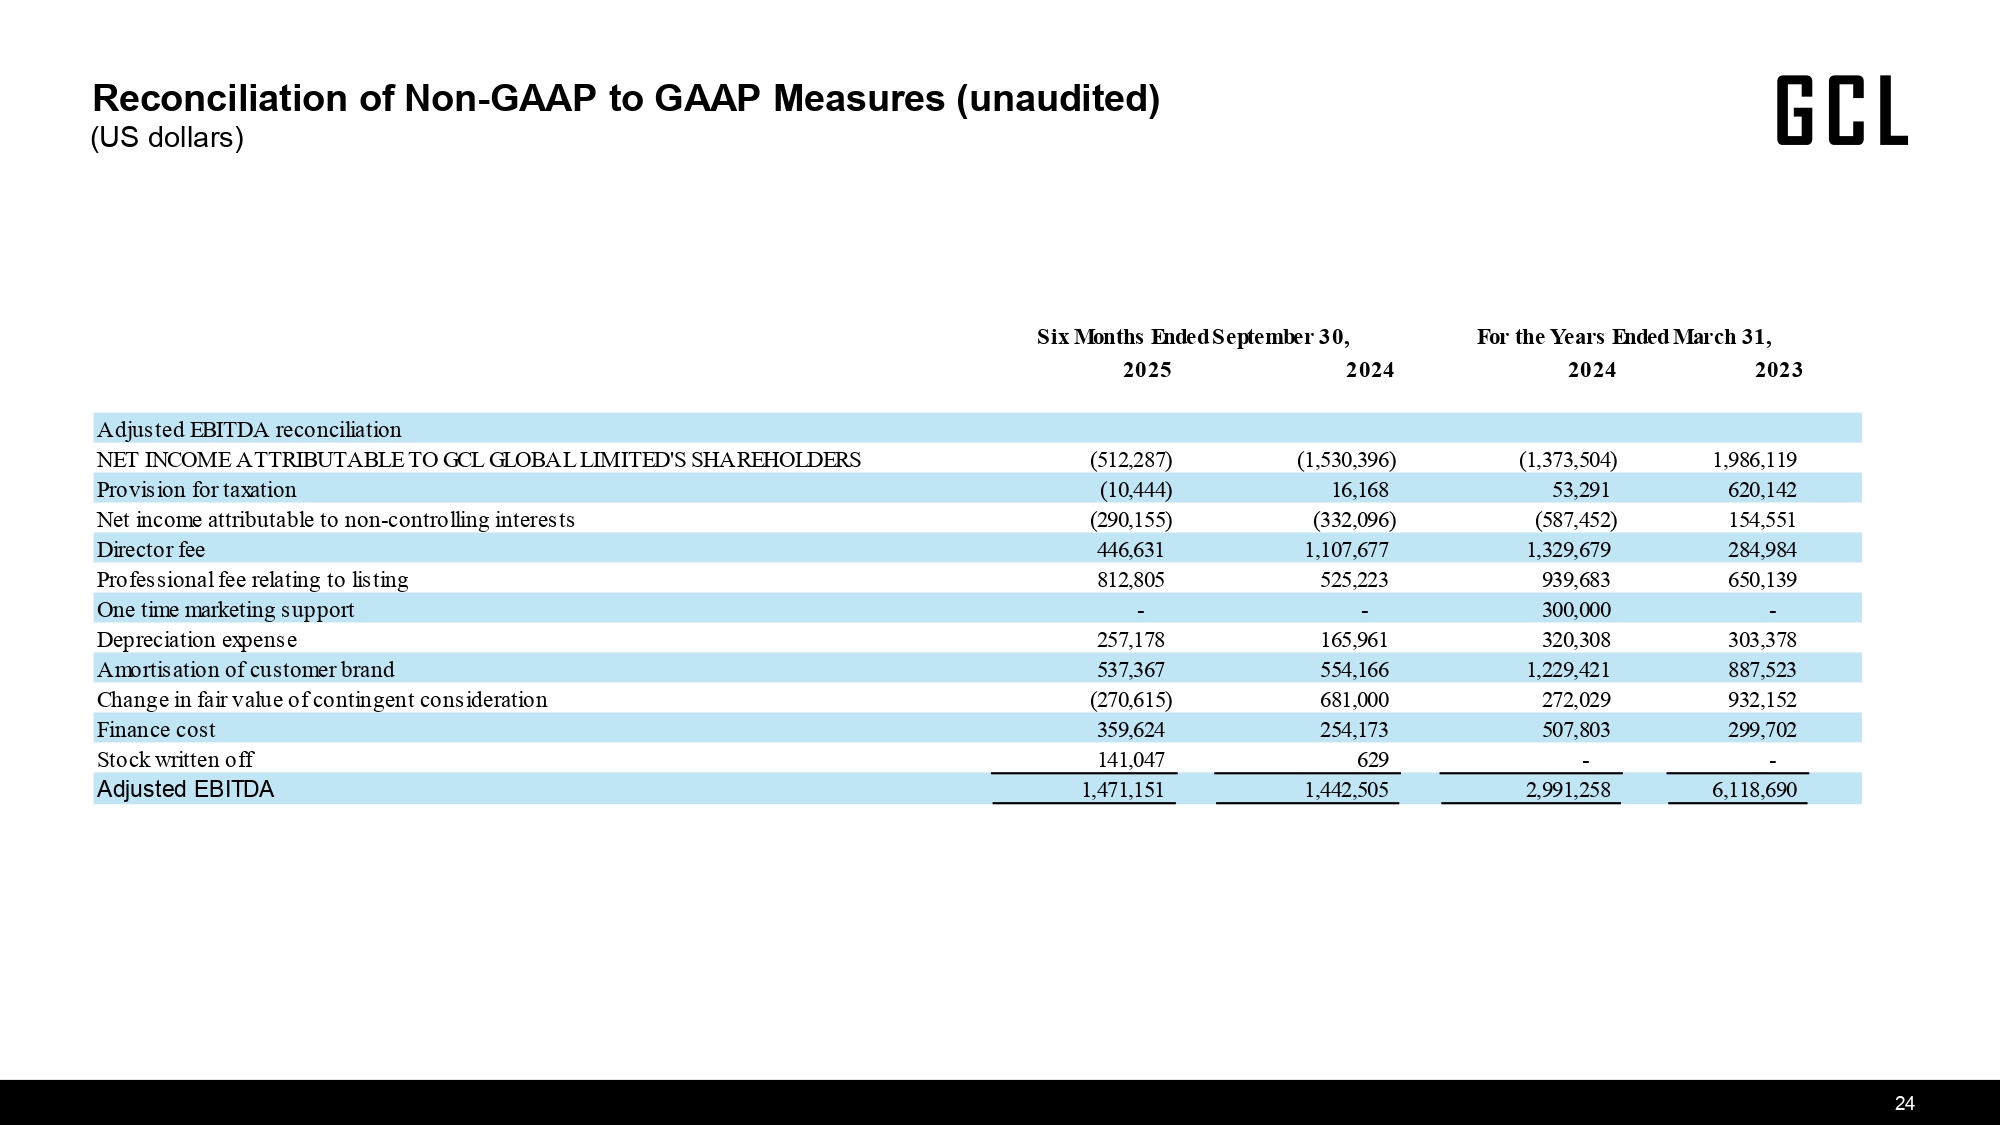Select Professional fee relating to listing label
This screenshot has height=1125, width=2000.
(252, 580)
